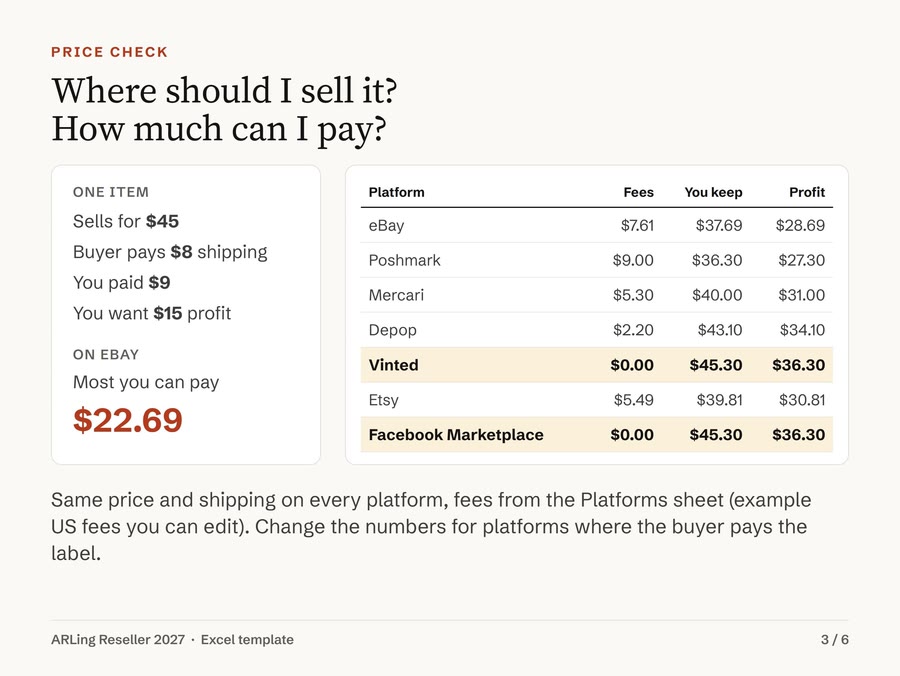The image size is (900, 676).
Task: Click the highlighted Vinted row
Action: (596, 365)
